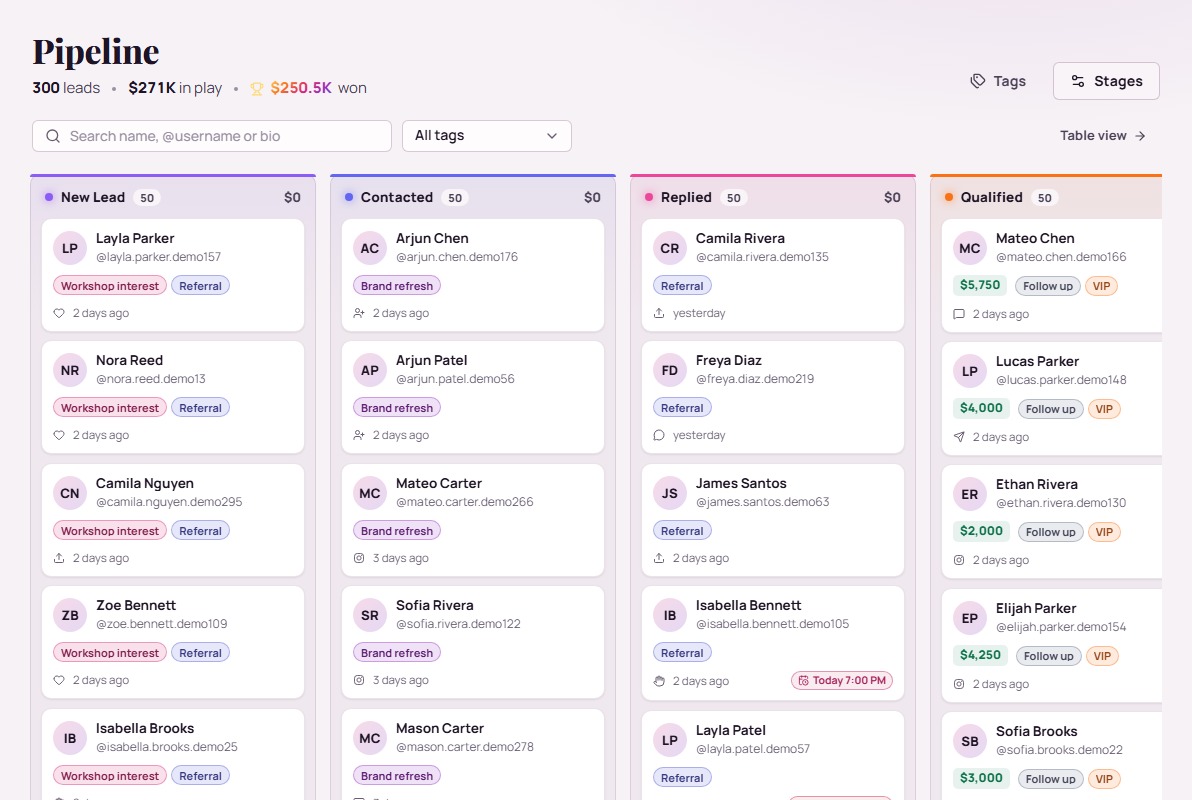Image resolution: width=1192 pixels, height=800 pixels.
Task: Select the Replied column header
Action: pos(772,197)
